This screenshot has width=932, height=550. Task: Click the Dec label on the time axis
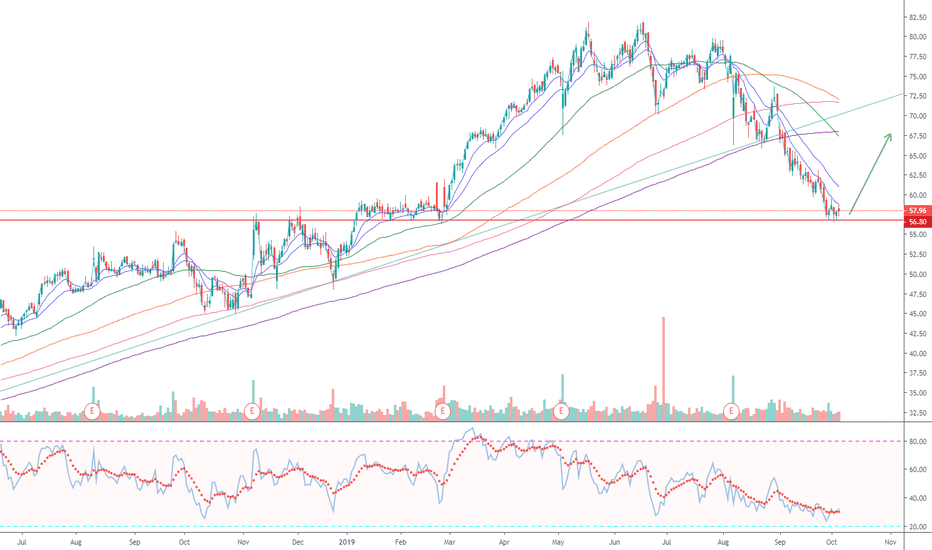pos(298,542)
